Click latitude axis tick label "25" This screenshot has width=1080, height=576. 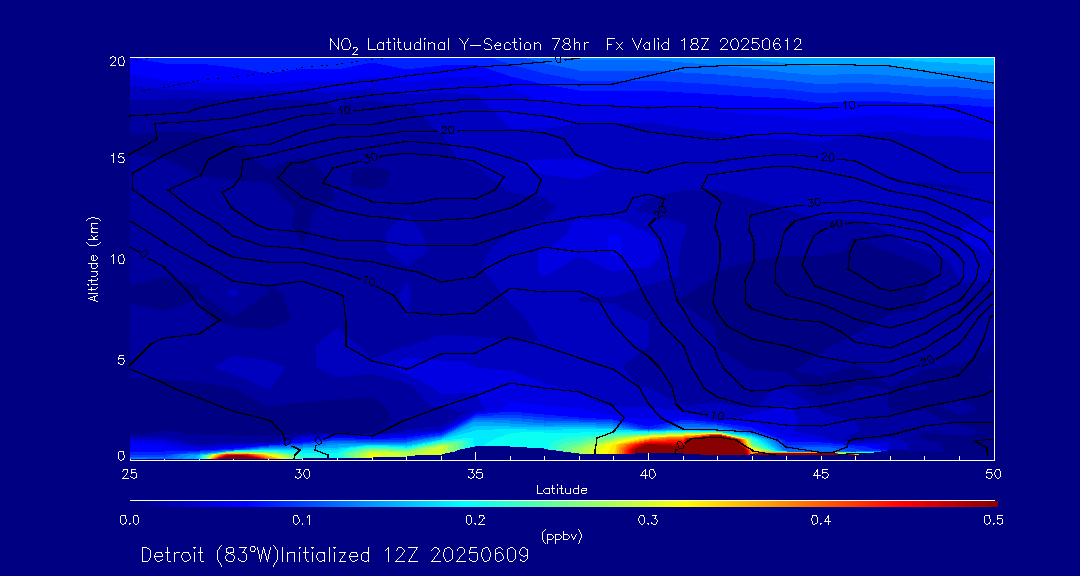(129, 474)
